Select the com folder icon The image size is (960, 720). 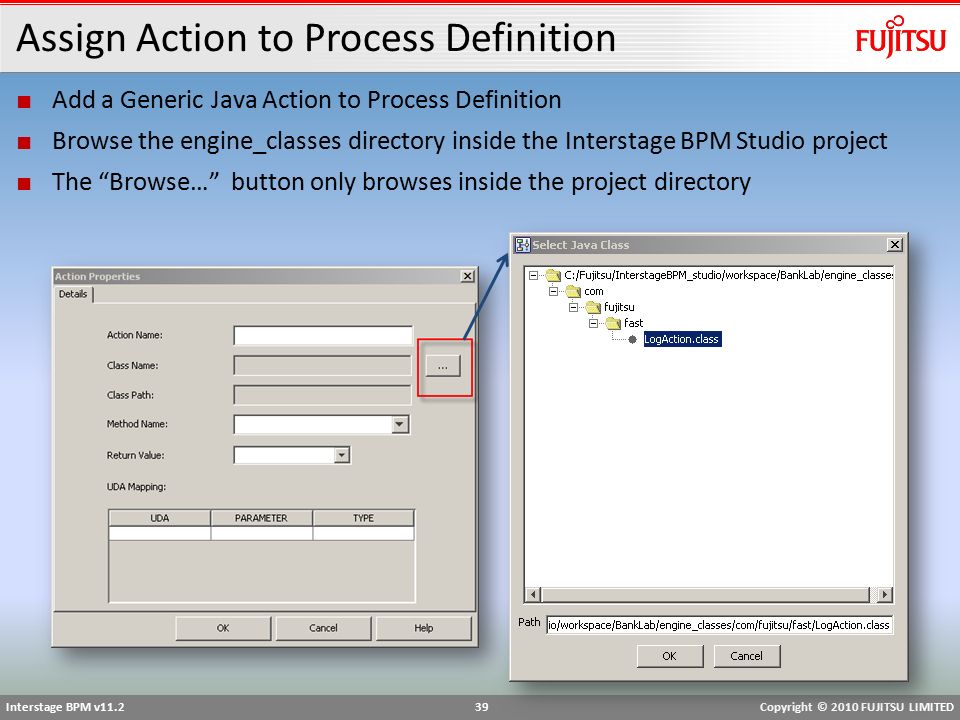point(573,291)
